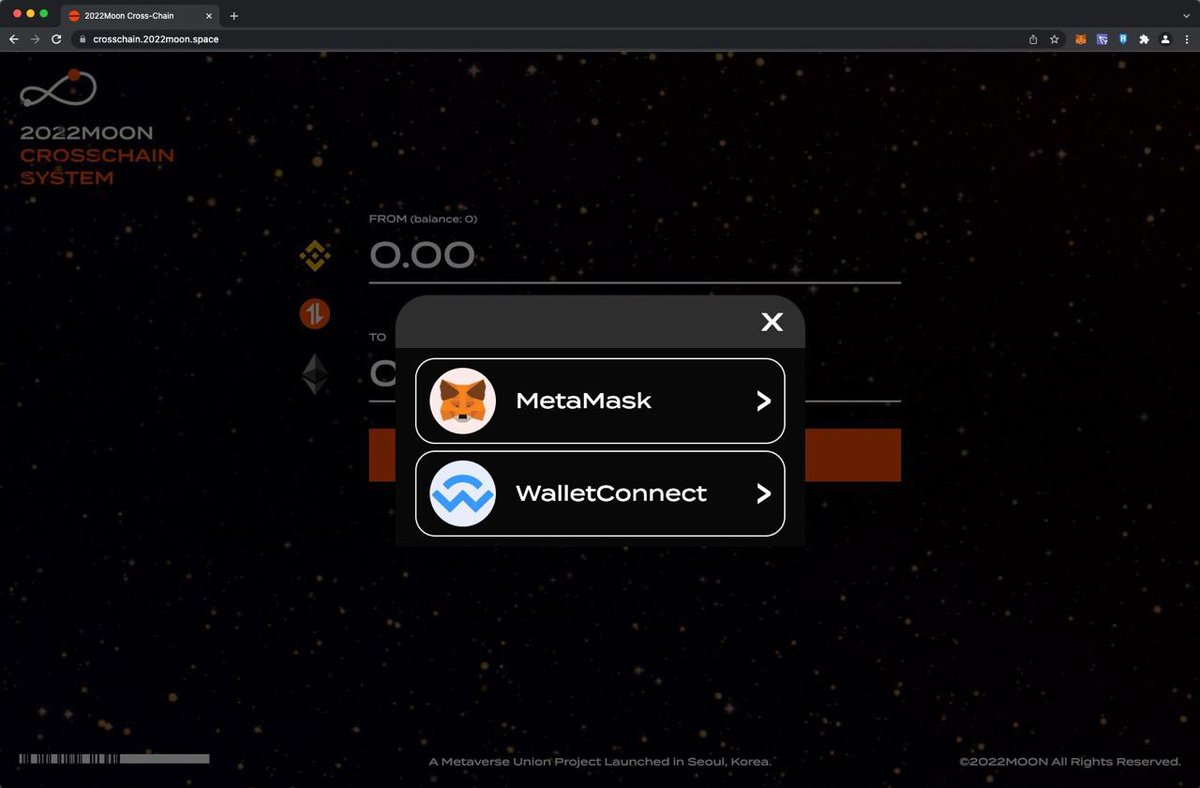Click the WalletConnect blue logo

(x=463, y=494)
